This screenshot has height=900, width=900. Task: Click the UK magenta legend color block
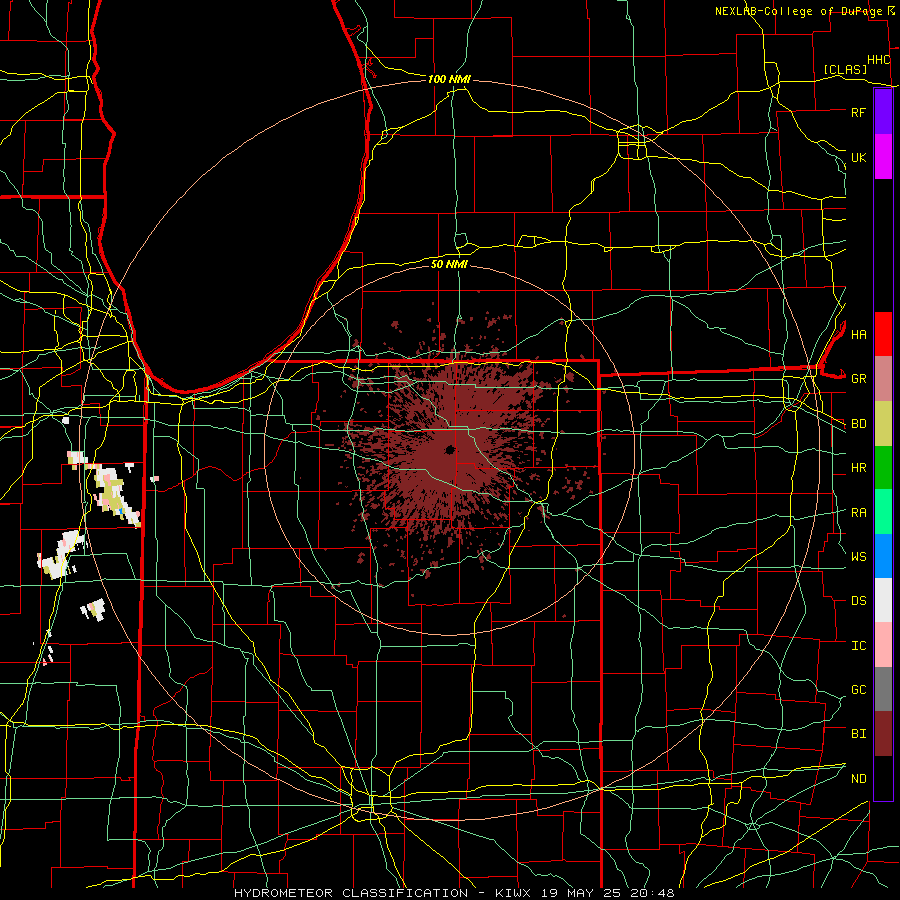(x=883, y=157)
